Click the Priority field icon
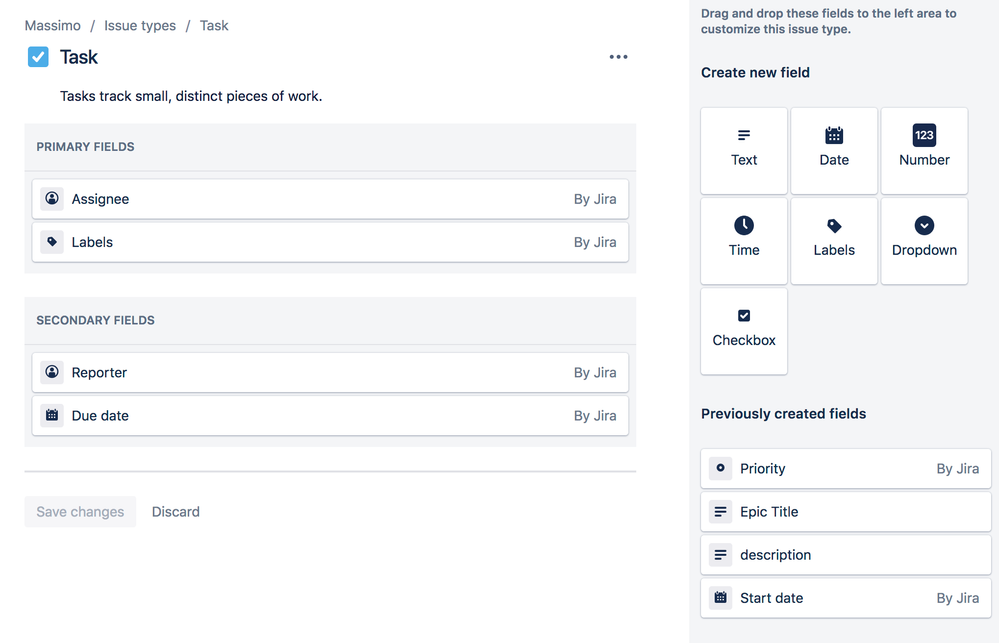This screenshot has width=999, height=643. click(719, 468)
